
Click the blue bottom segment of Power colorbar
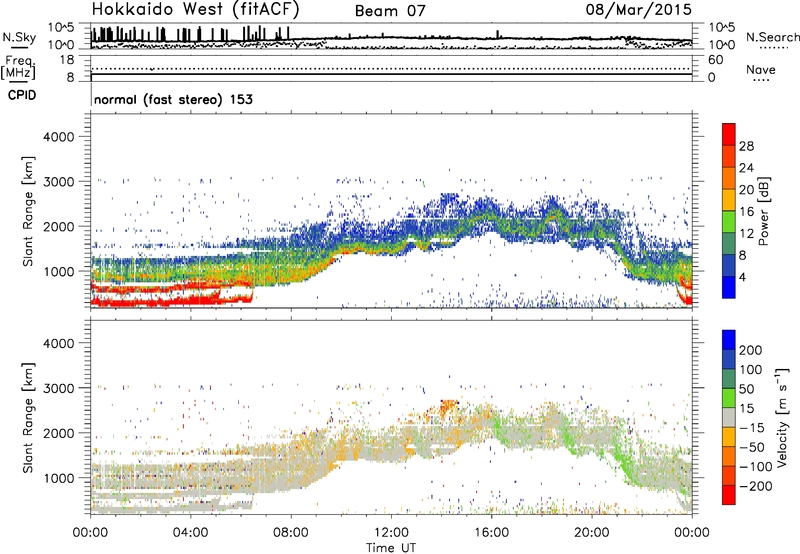click(729, 287)
